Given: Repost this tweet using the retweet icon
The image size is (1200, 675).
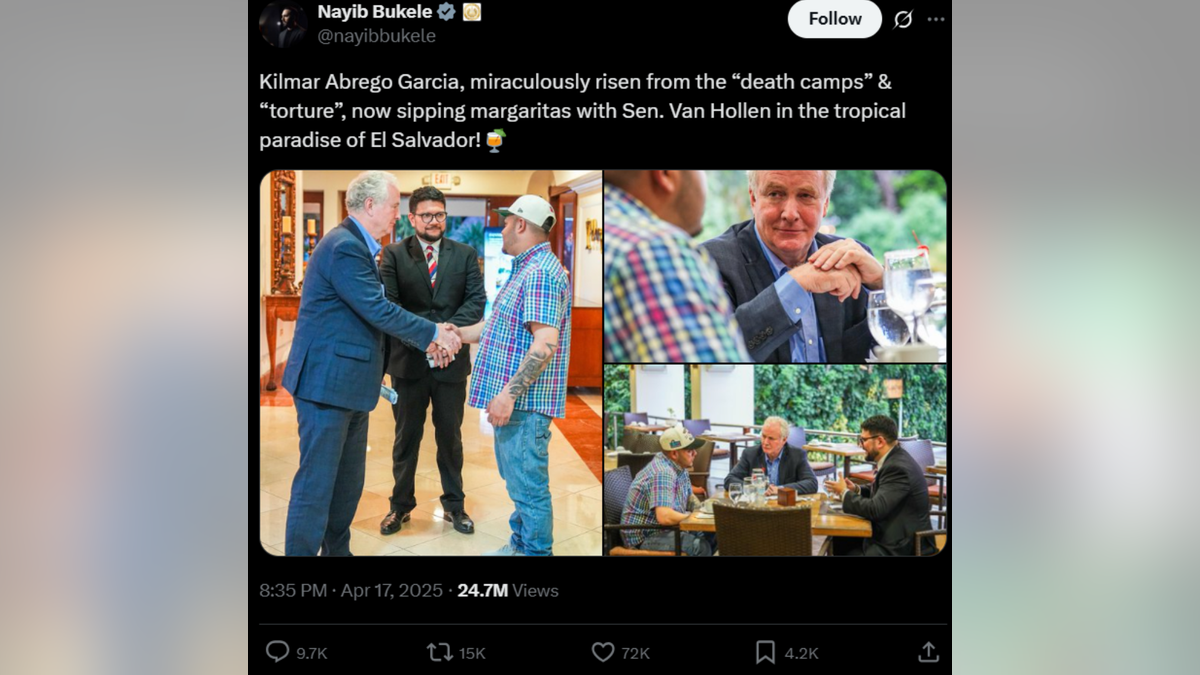Looking at the screenshot, I should [439, 652].
